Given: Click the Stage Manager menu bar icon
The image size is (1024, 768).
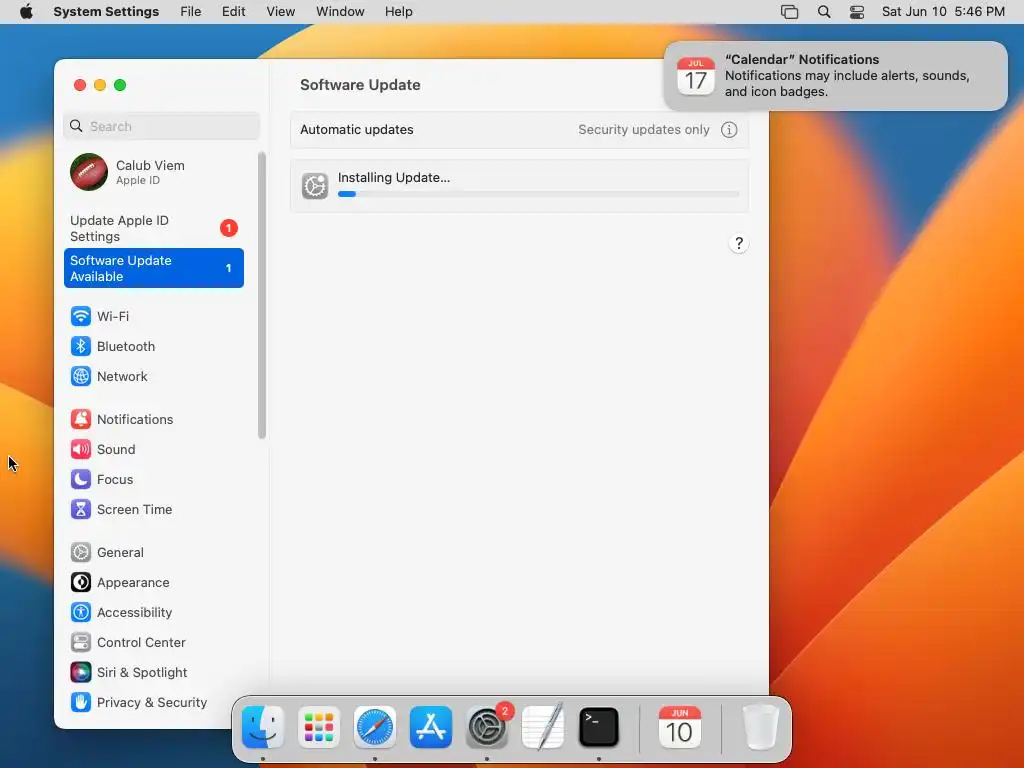Looking at the screenshot, I should point(790,12).
